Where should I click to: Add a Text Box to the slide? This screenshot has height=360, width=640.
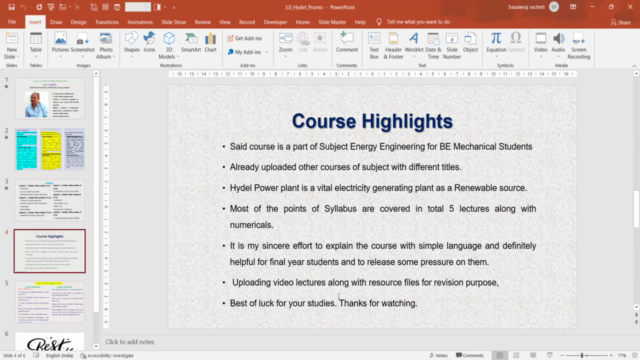click(x=374, y=46)
